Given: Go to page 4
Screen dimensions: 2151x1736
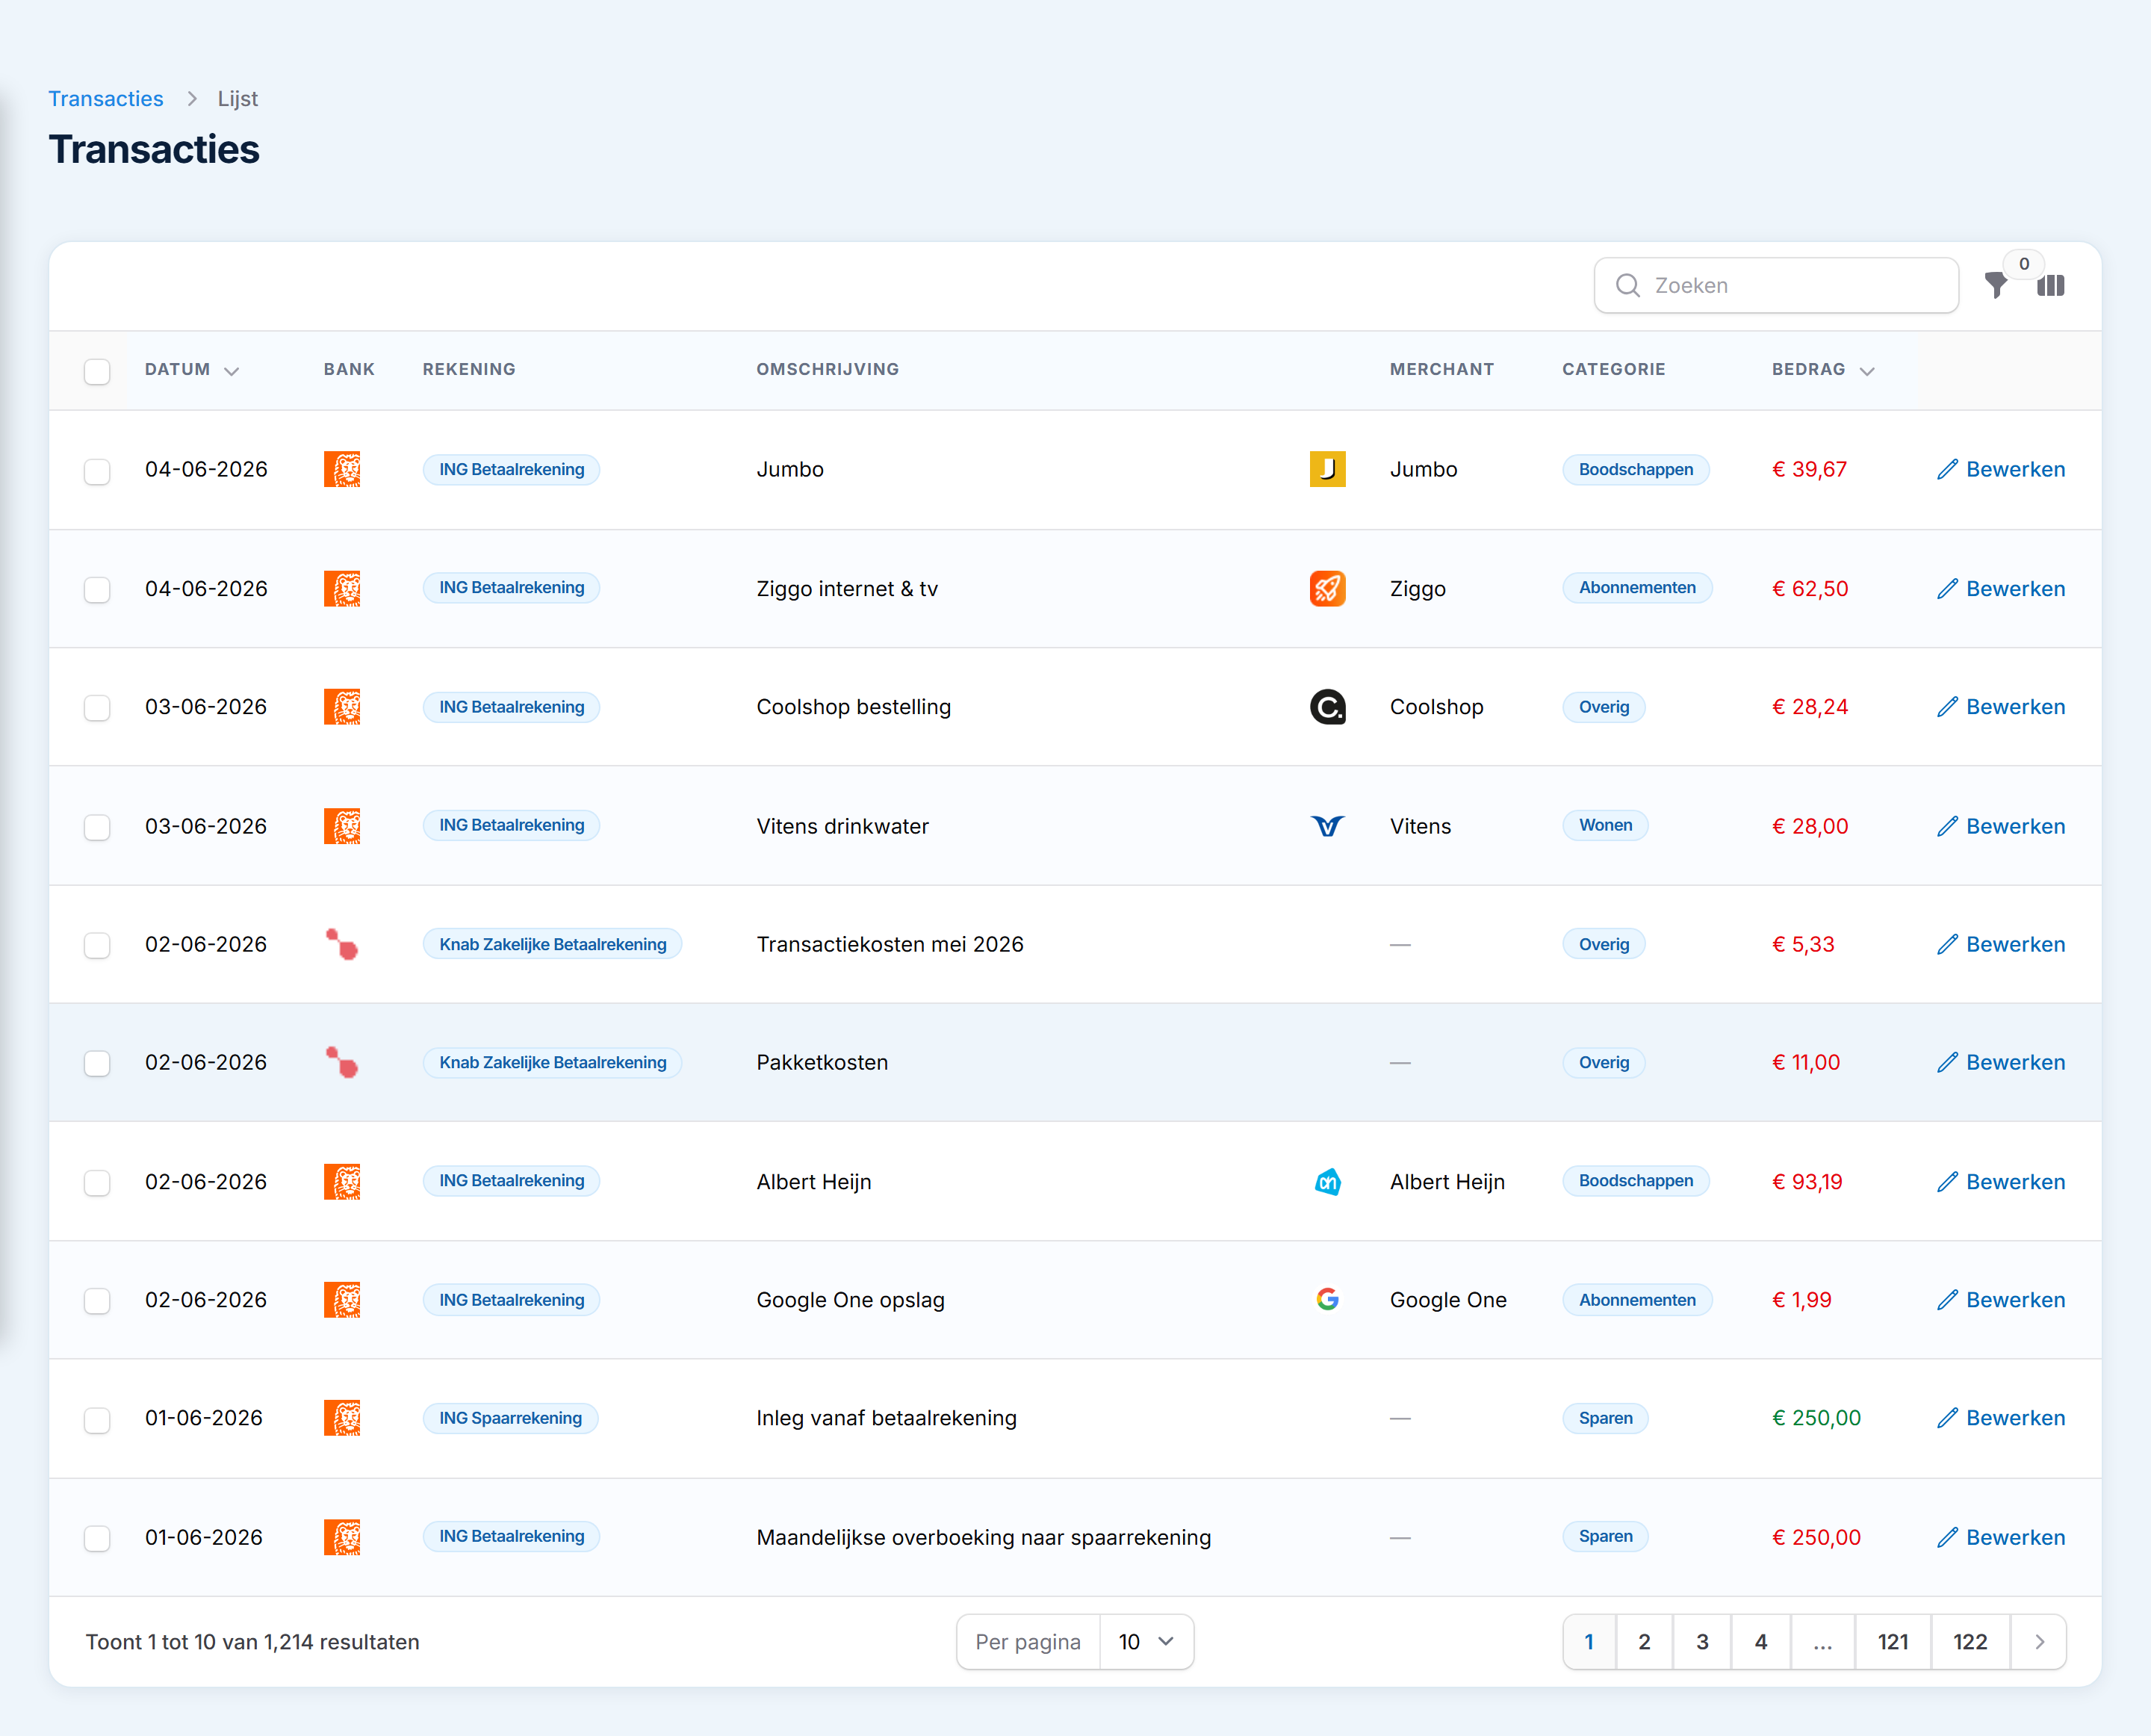Looking at the screenshot, I should click(x=1761, y=1642).
